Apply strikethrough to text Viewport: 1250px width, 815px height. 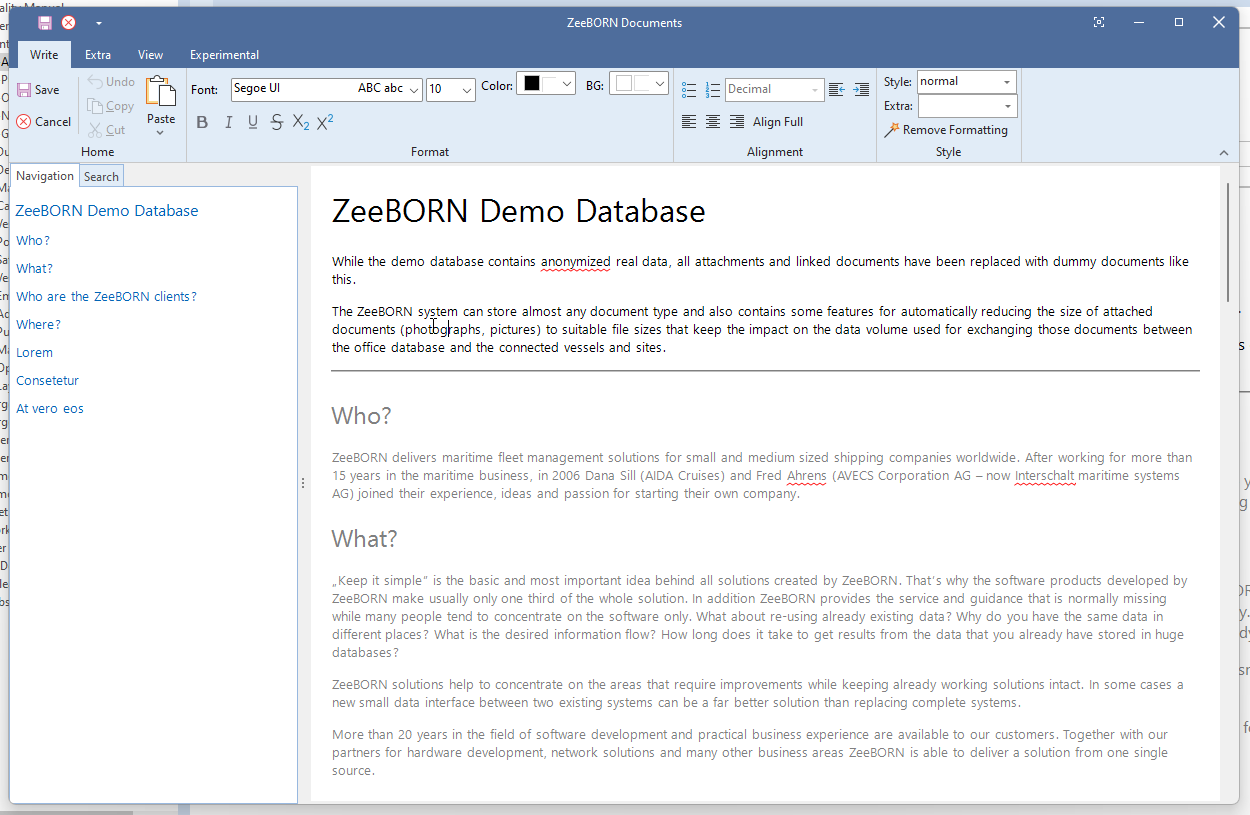[277, 123]
